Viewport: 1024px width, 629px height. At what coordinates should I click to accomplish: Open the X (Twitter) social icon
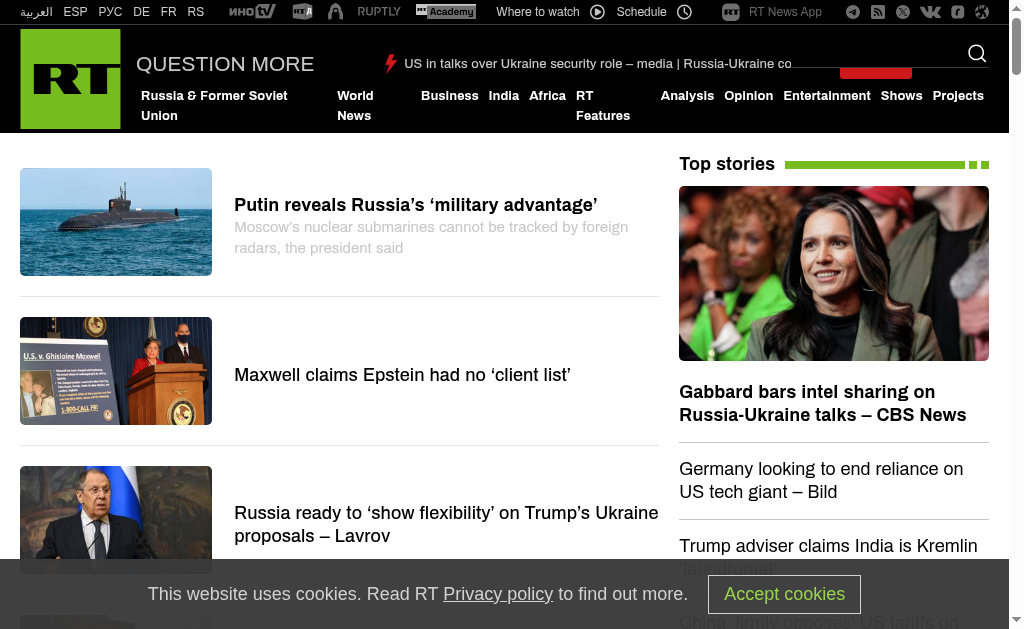coord(903,12)
